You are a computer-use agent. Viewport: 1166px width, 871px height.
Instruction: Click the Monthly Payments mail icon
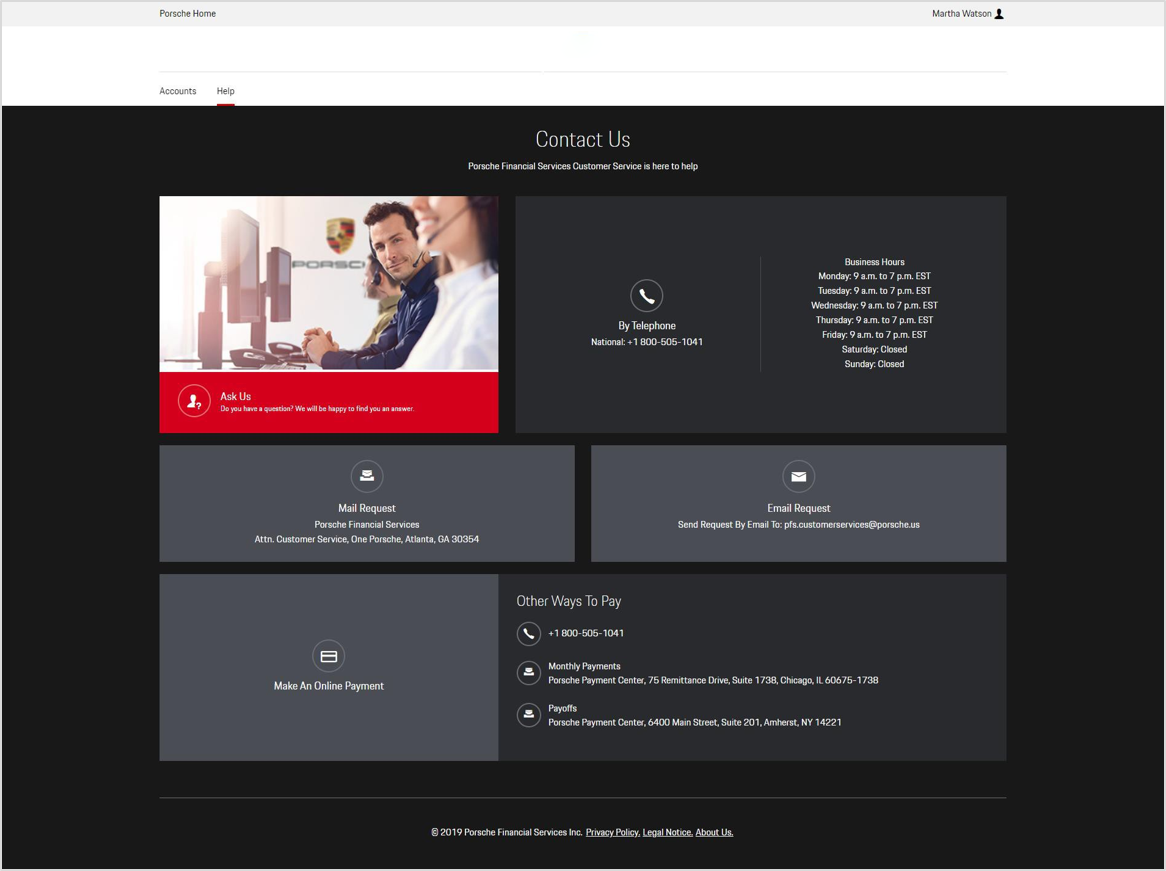tap(529, 673)
